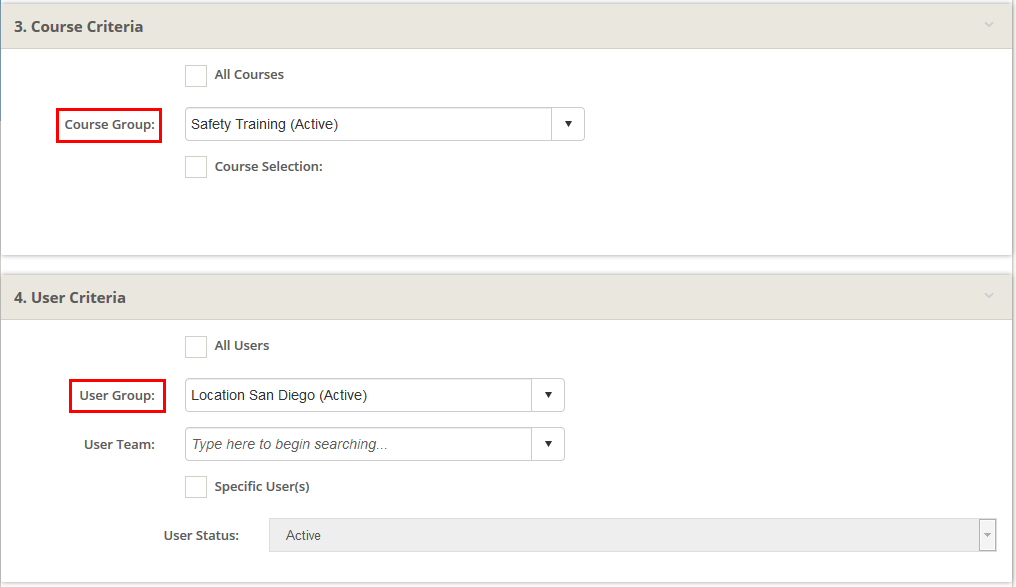Toggle the Specific User(s) checkbox

click(x=196, y=487)
